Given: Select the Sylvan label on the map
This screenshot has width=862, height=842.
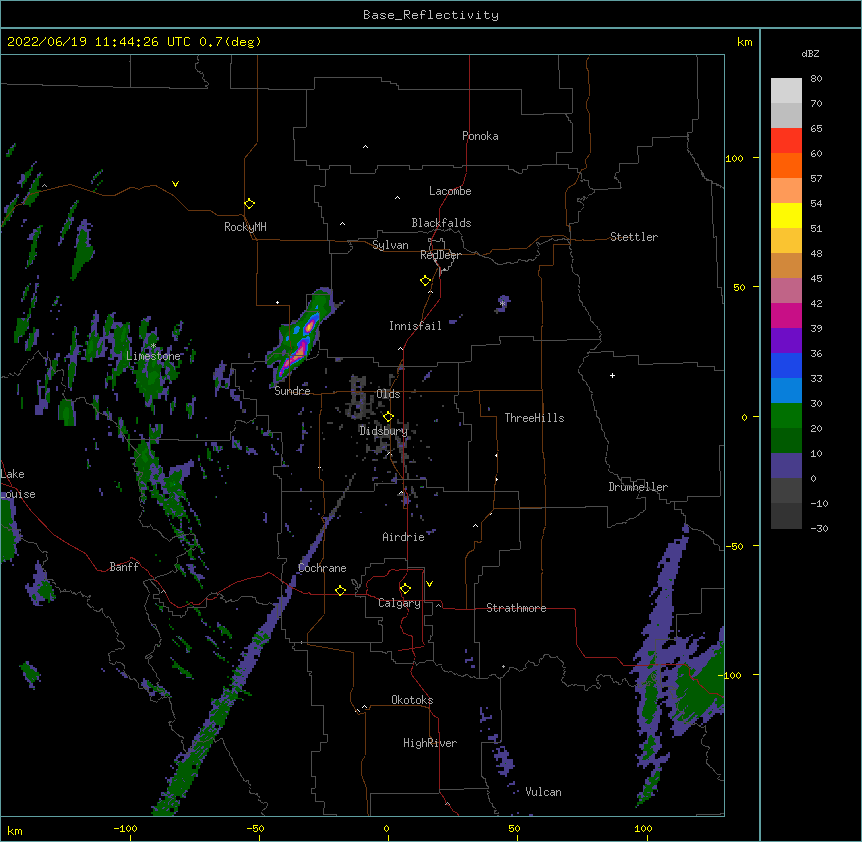Looking at the screenshot, I should 390,245.
